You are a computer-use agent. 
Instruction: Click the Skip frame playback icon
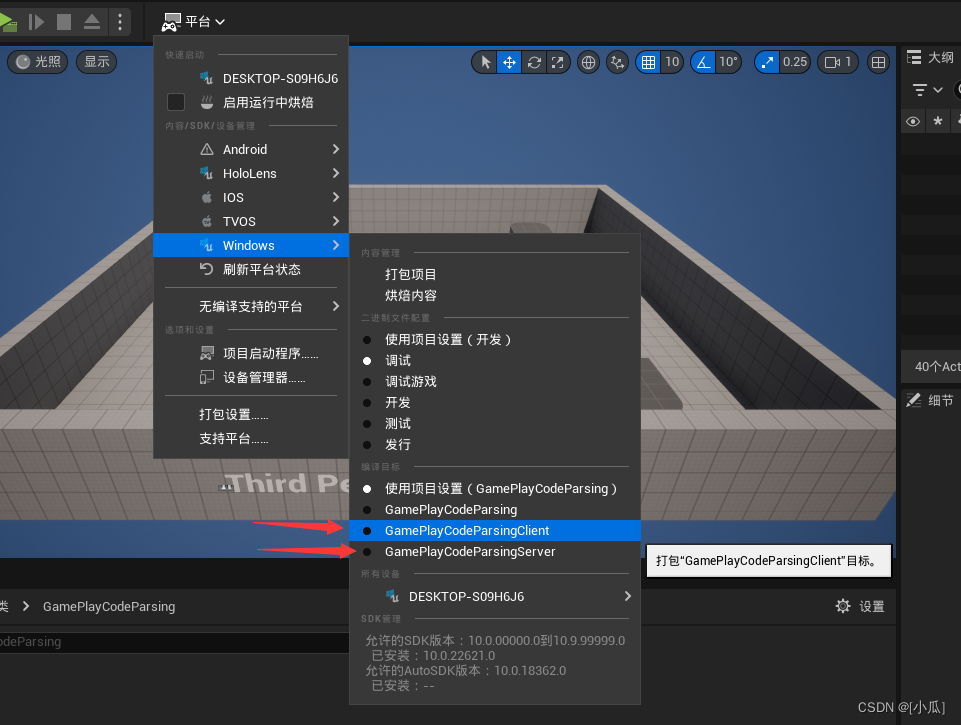(36, 23)
